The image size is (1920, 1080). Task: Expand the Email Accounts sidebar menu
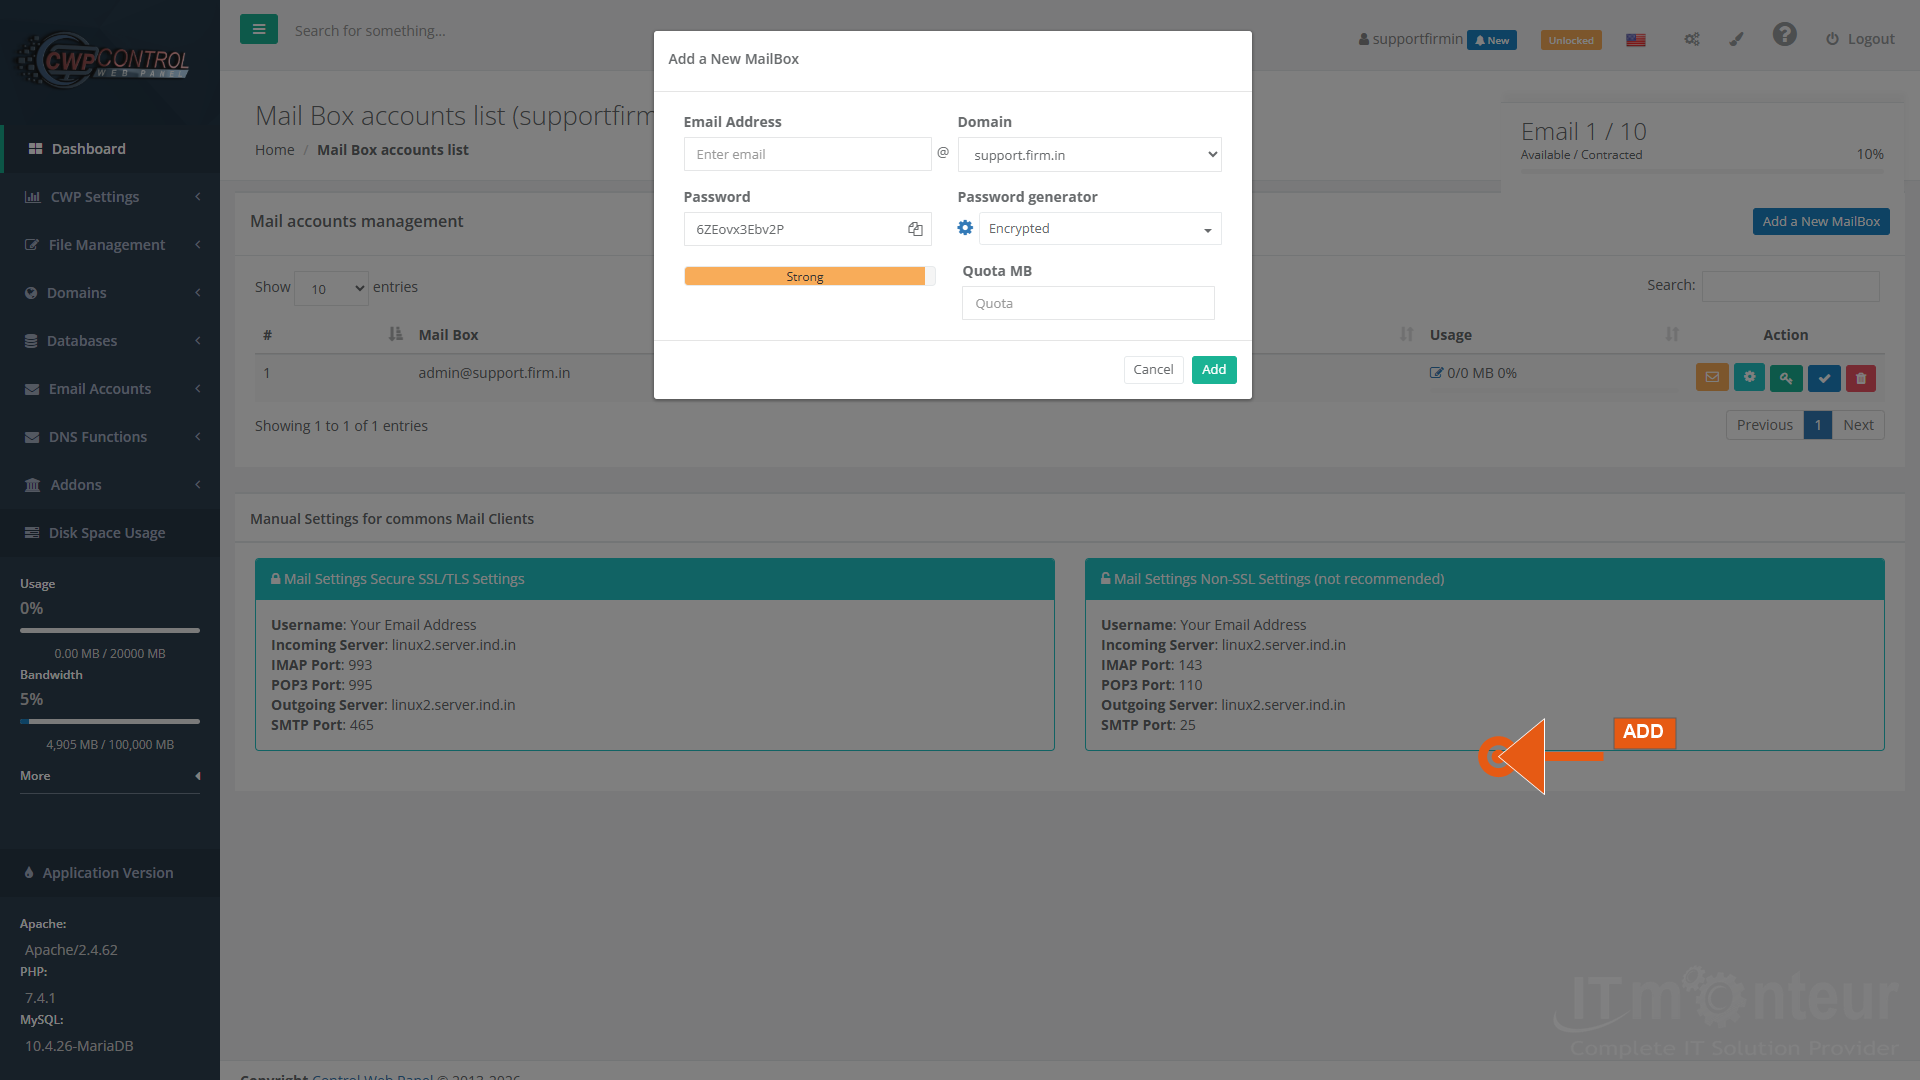pos(110,389)
